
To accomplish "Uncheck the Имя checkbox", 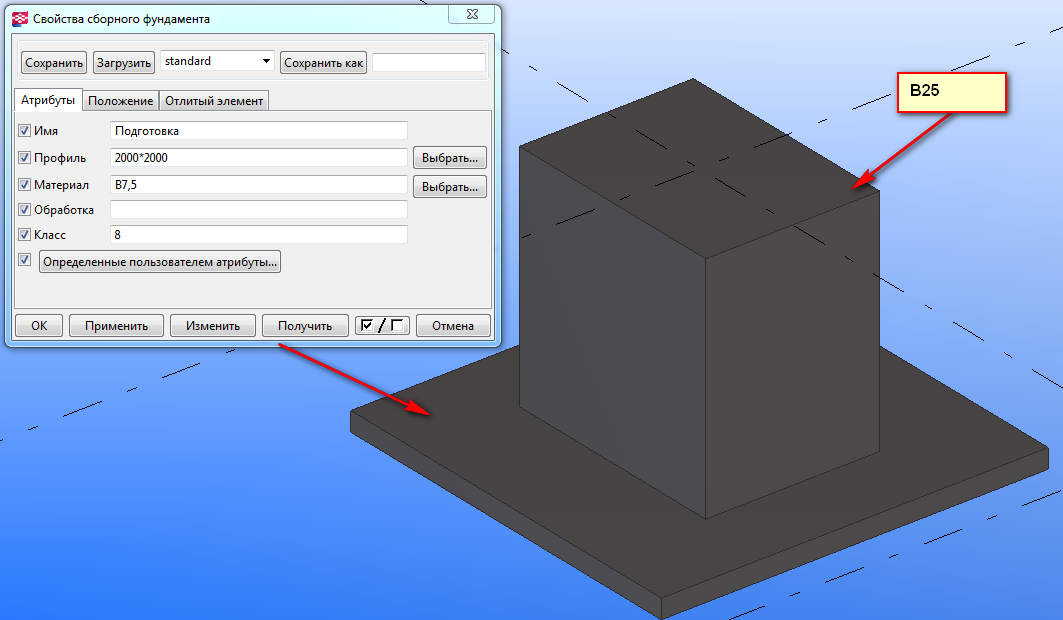I will tap(25, 131).
